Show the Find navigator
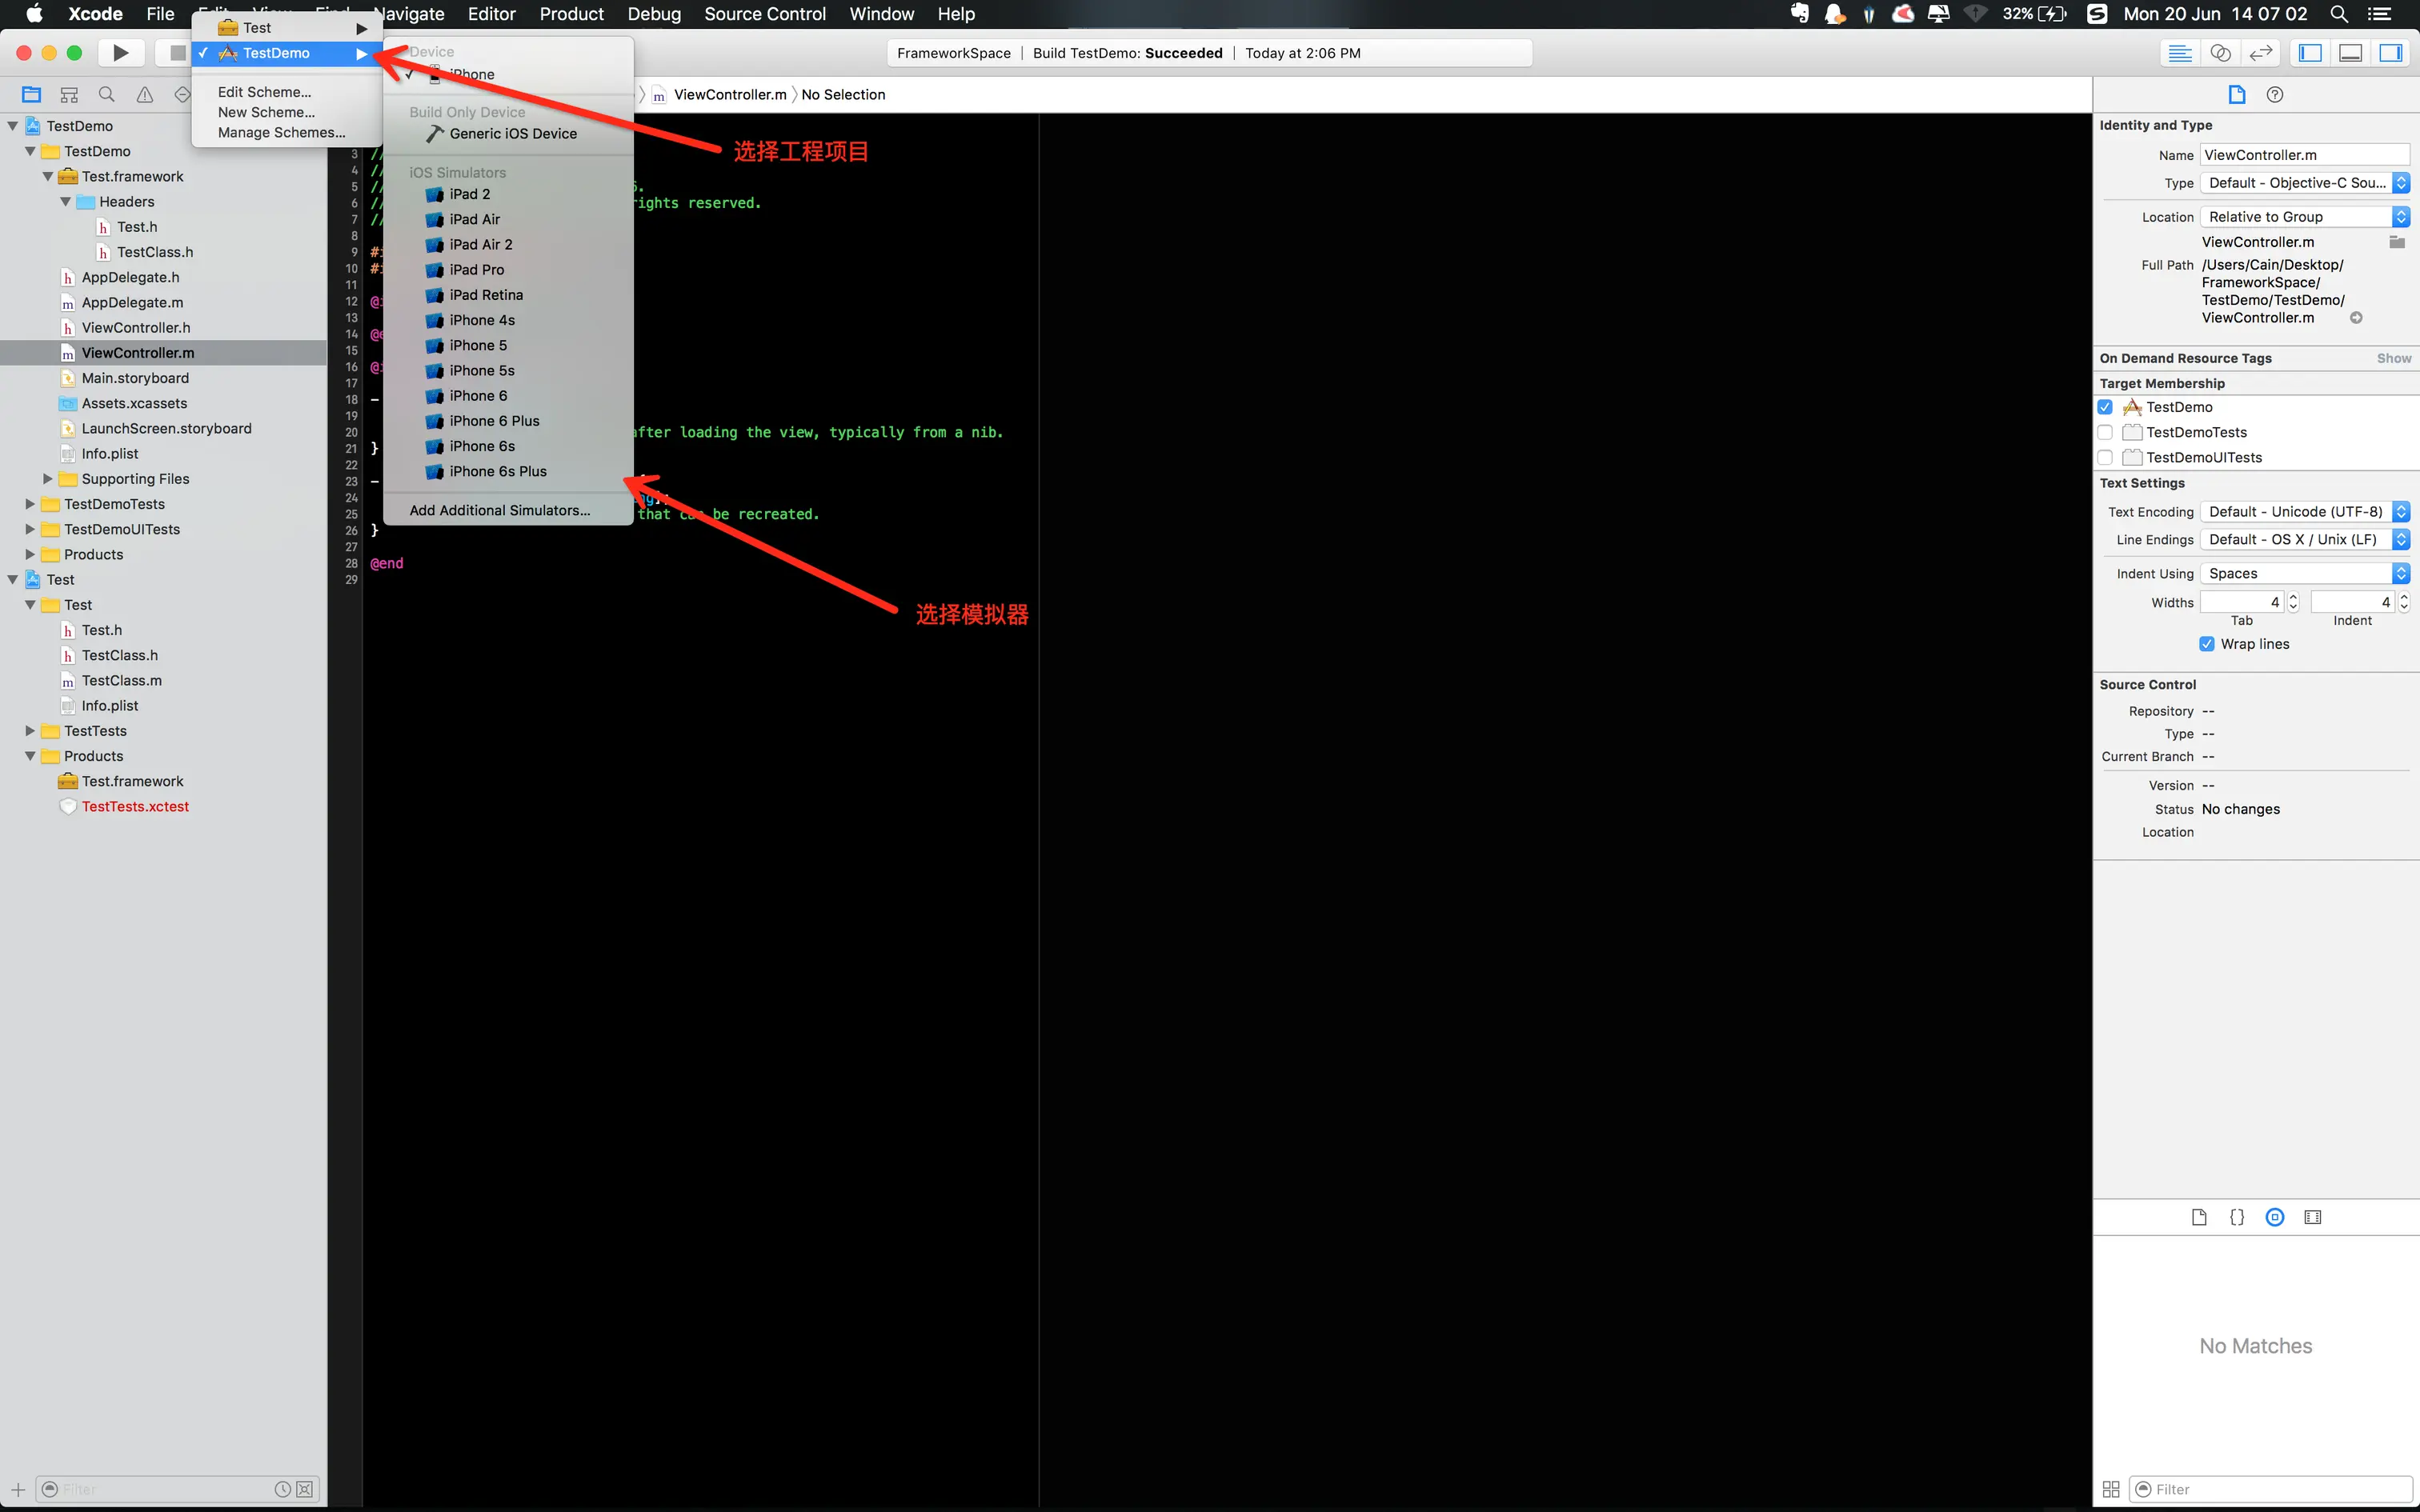Image resolution: width=2420 pixels, height=1512 pixels. pyautogui.click(x=107, y=95)
